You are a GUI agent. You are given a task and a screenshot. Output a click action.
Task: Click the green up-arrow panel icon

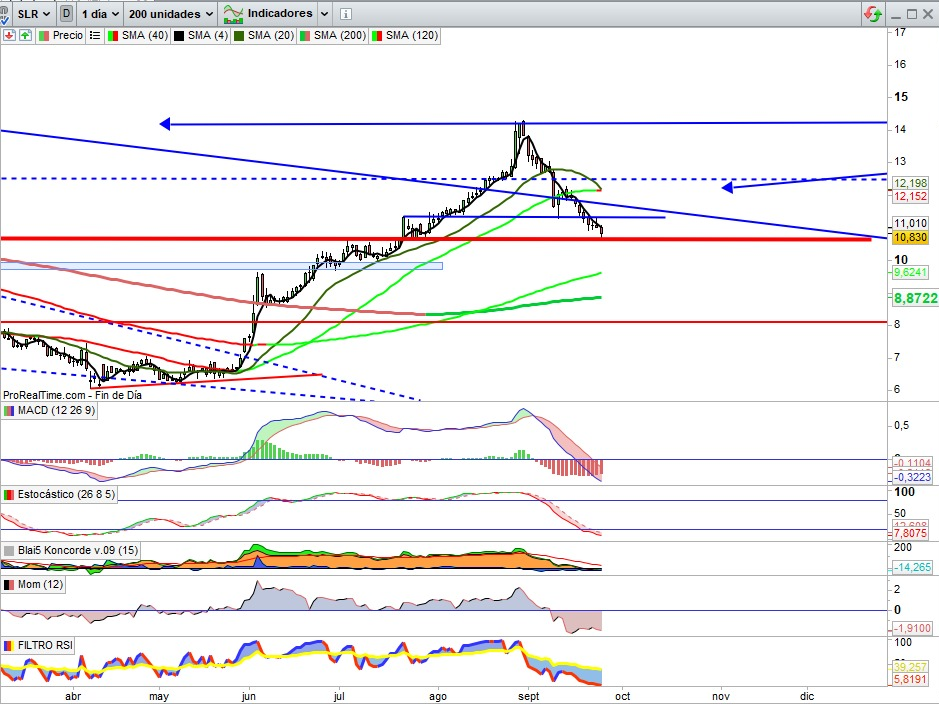click(x=25, y=35)
